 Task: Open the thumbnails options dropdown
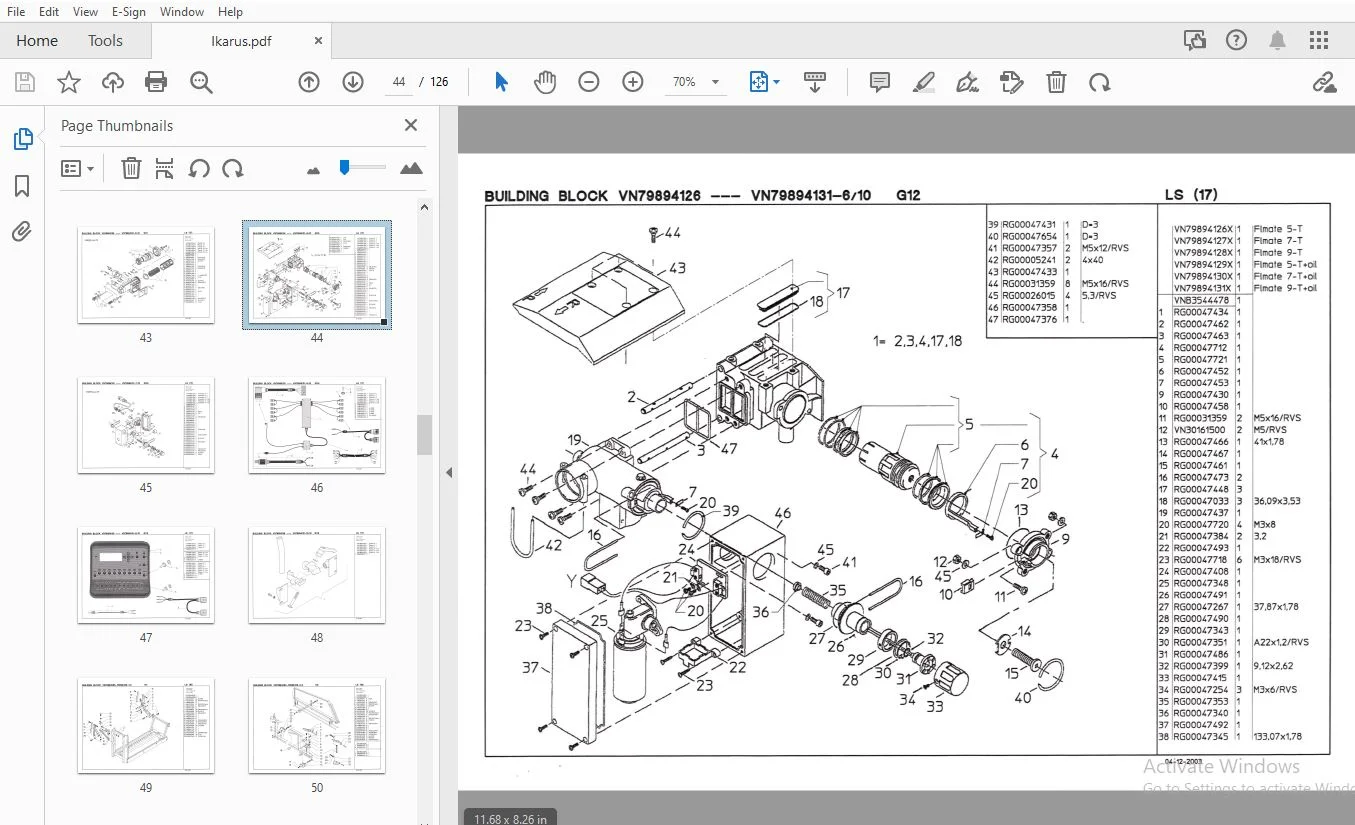(78, 168)
